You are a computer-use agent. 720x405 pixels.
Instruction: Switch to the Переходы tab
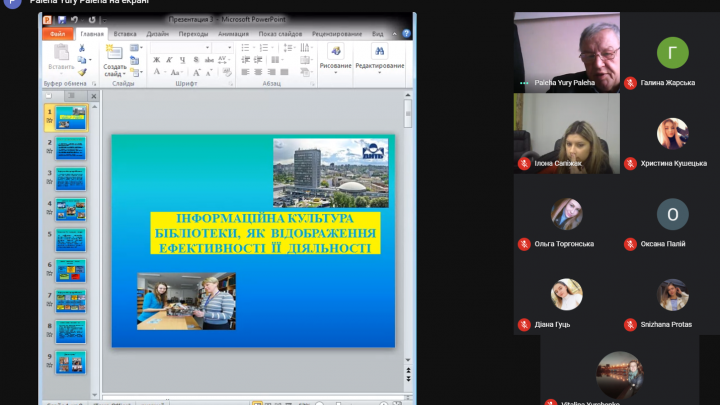[193, 34]
